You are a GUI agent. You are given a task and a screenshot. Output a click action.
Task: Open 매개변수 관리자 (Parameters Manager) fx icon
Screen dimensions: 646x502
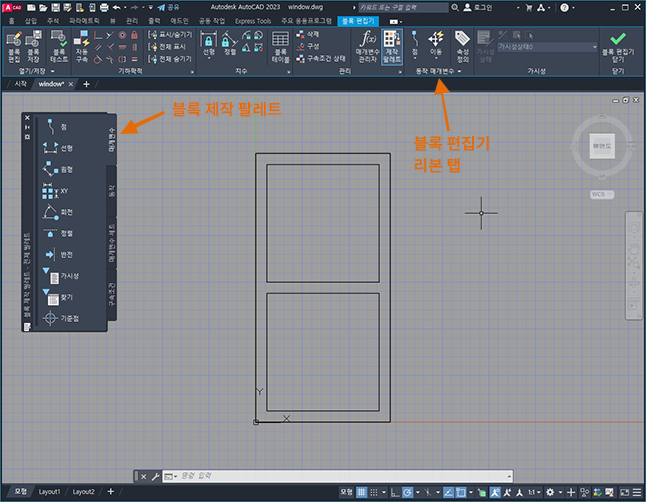pyautogui.click(x=367, y=47)
